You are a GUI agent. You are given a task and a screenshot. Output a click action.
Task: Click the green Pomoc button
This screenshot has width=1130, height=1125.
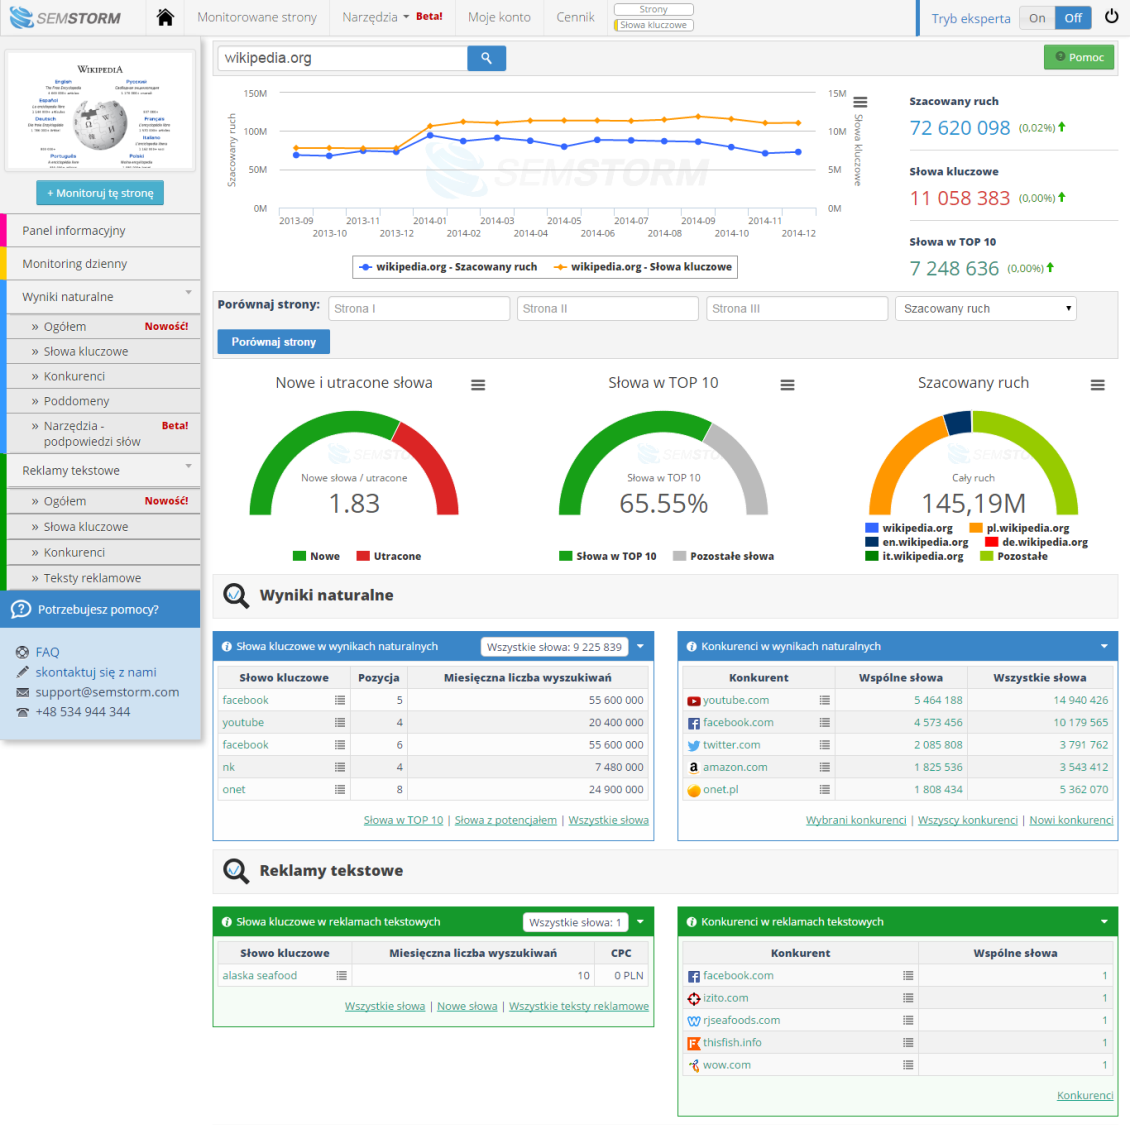coord(1079,57)
